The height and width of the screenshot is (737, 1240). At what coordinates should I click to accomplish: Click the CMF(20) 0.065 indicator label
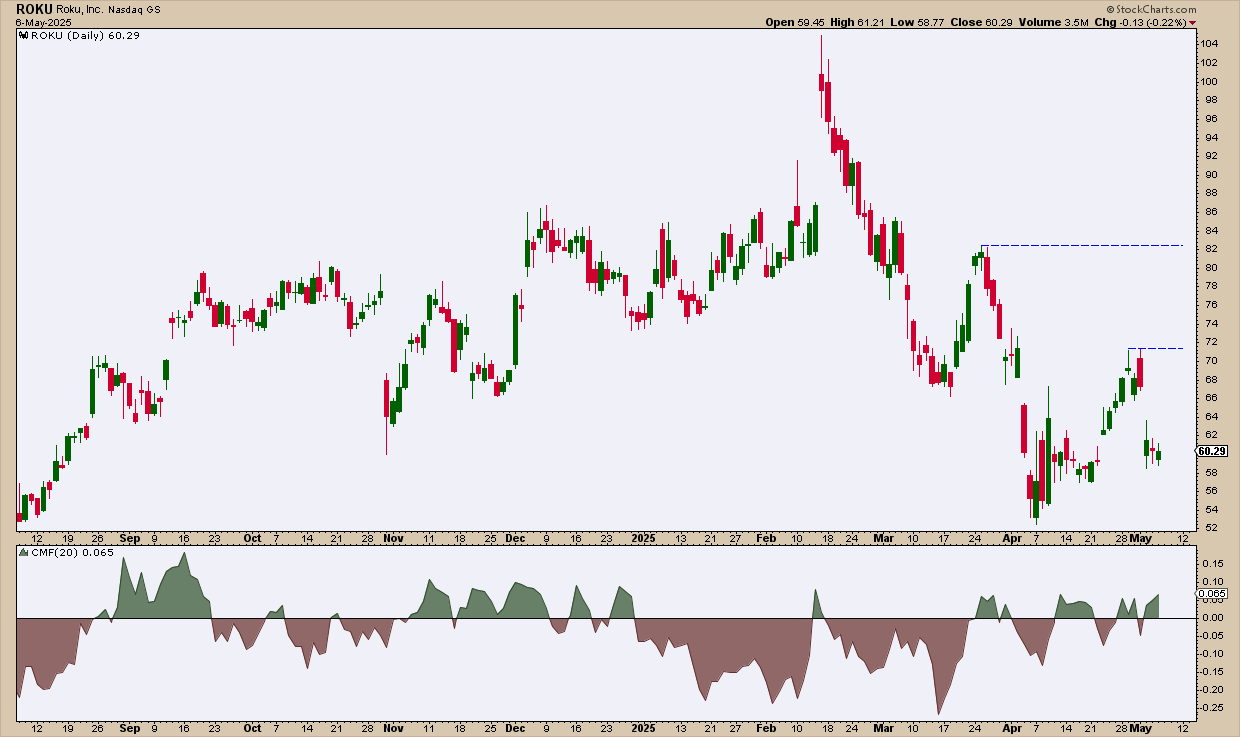click(64, 552)
